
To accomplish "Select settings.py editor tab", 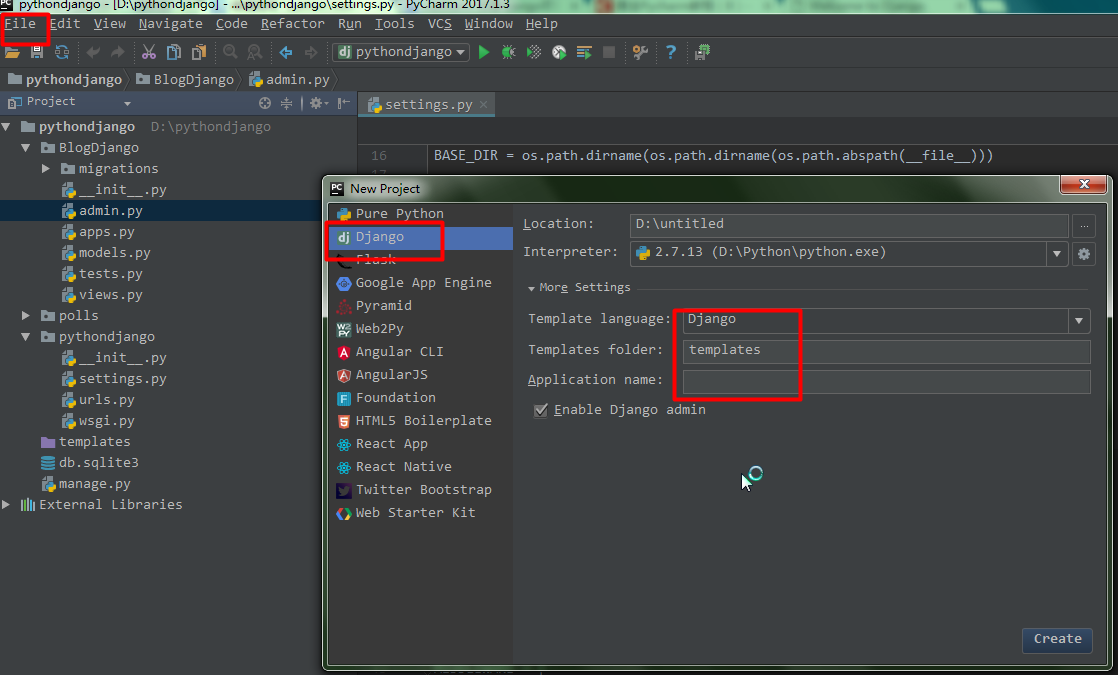I will pyautogui.click(x=429, y=105).
